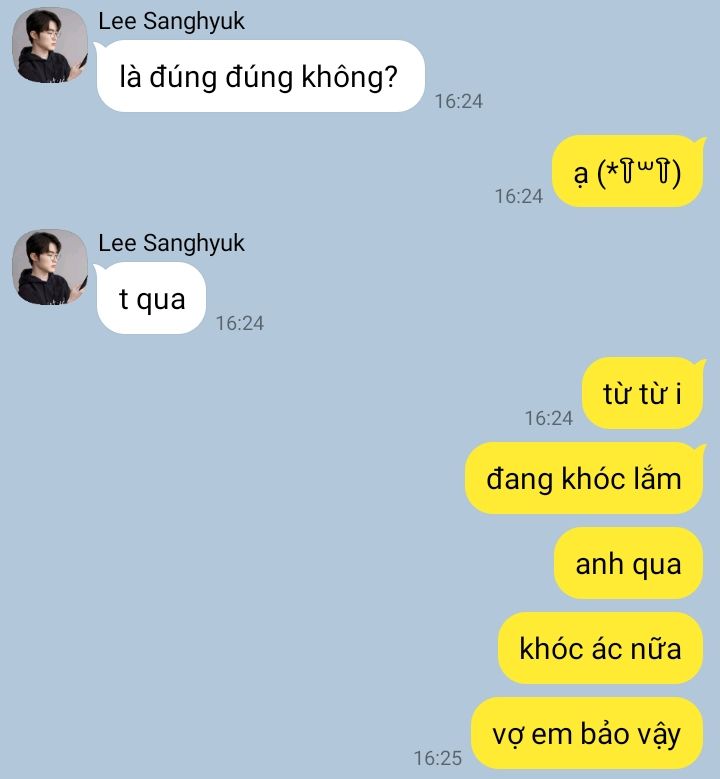720x779 pixels.
Task: Select the 'khóc ác nữa' message
Action: 601,648
